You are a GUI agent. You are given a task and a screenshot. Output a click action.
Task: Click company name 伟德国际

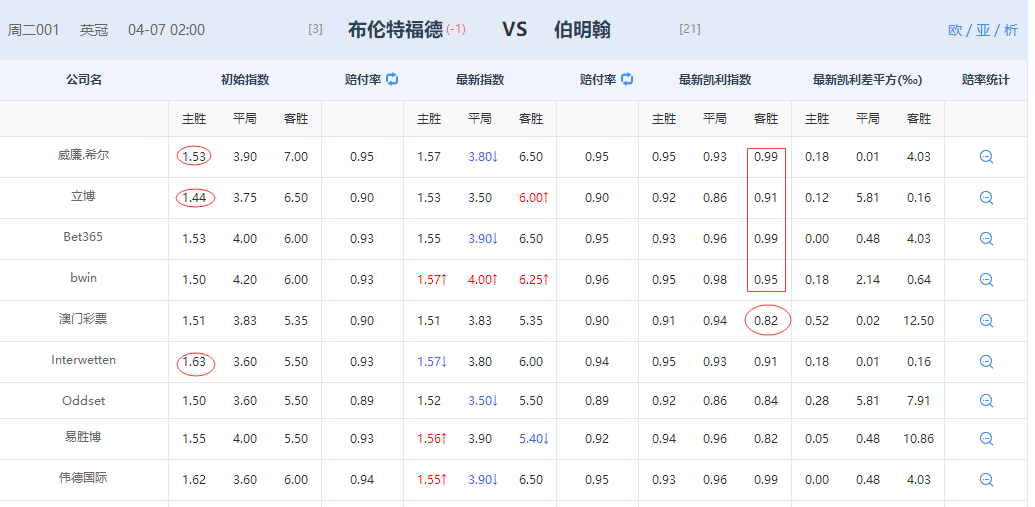tap(83, 477)
